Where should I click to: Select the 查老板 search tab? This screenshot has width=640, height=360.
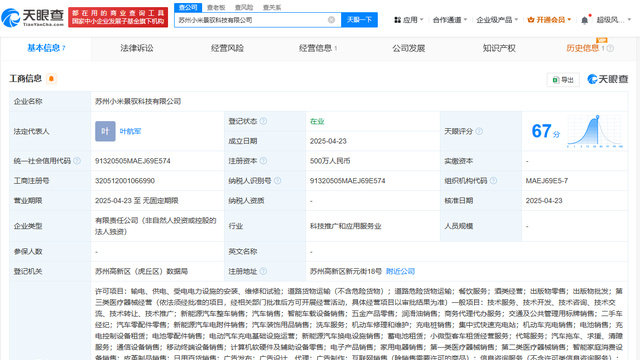pyautogui.click(x=216, y=7)
